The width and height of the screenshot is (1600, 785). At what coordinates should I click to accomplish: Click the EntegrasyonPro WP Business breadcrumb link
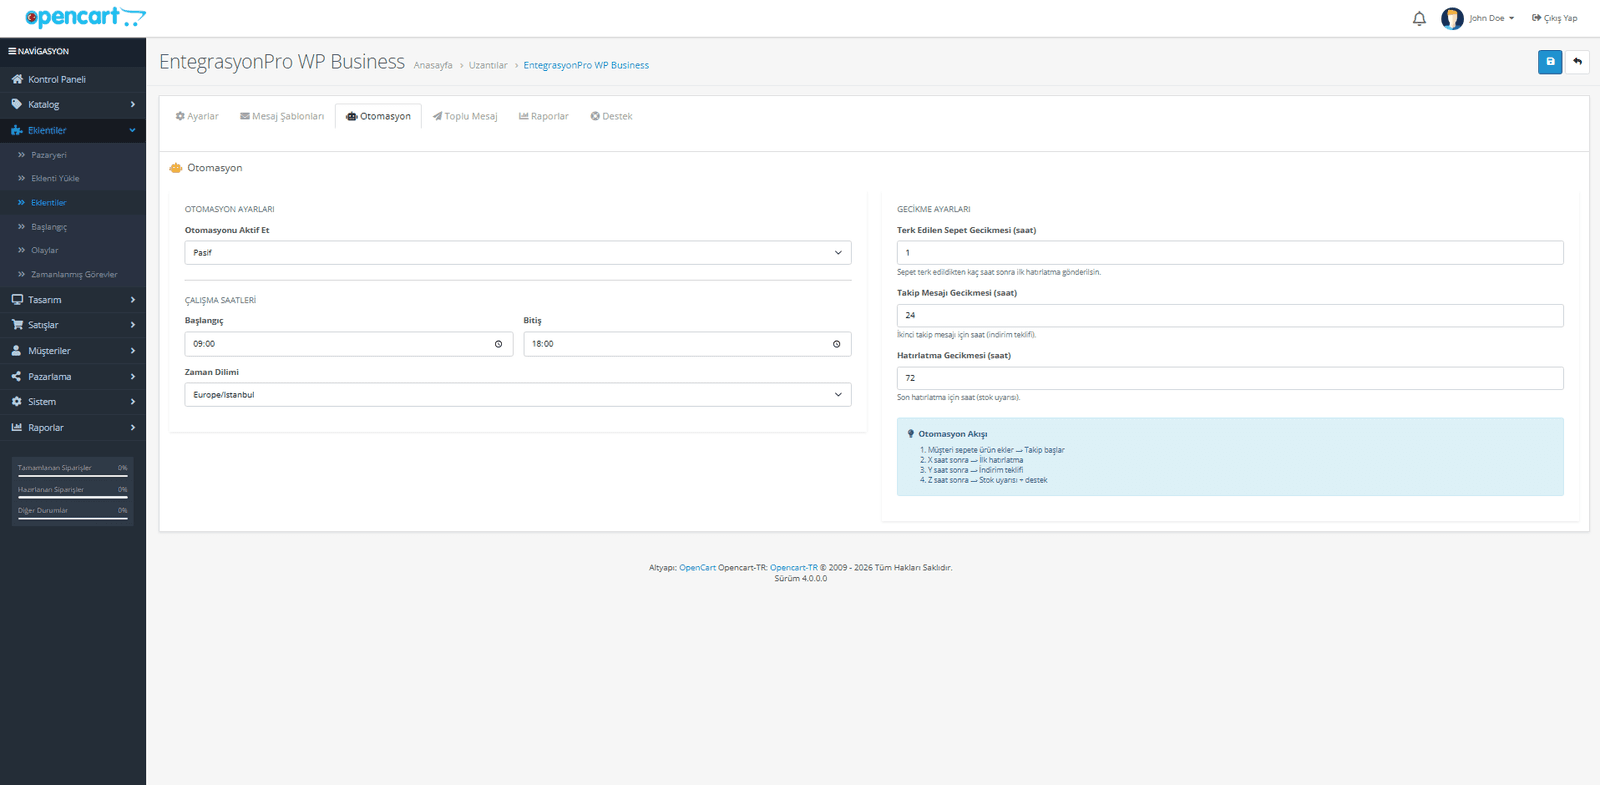586,66
